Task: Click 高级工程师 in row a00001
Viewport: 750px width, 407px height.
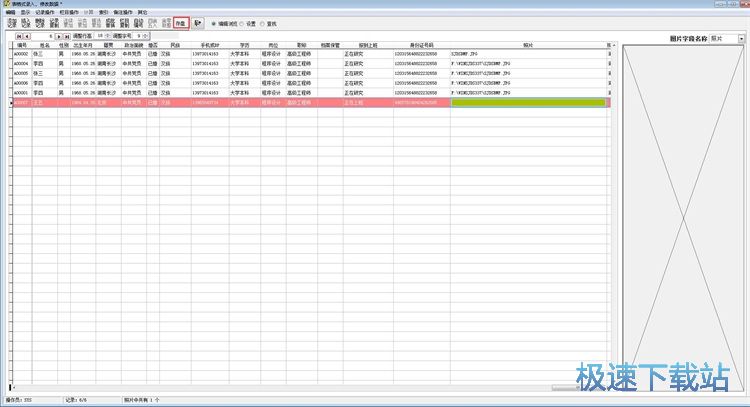Action: [x=299, y=93]
